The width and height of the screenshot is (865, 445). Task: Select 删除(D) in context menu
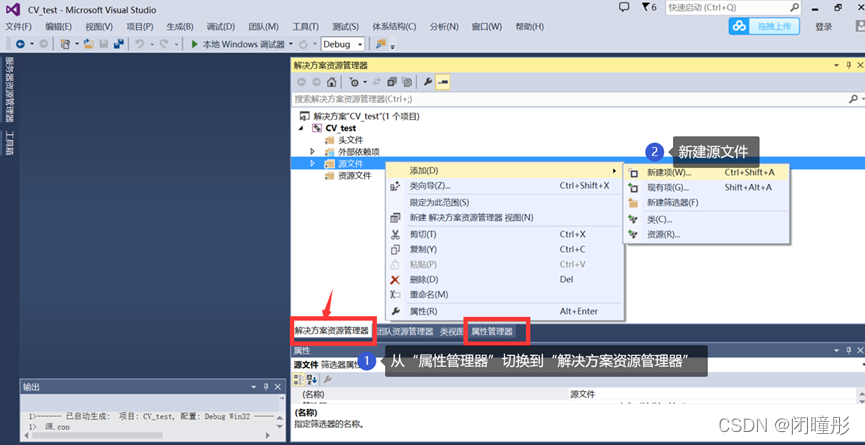[x=504, y=279]
